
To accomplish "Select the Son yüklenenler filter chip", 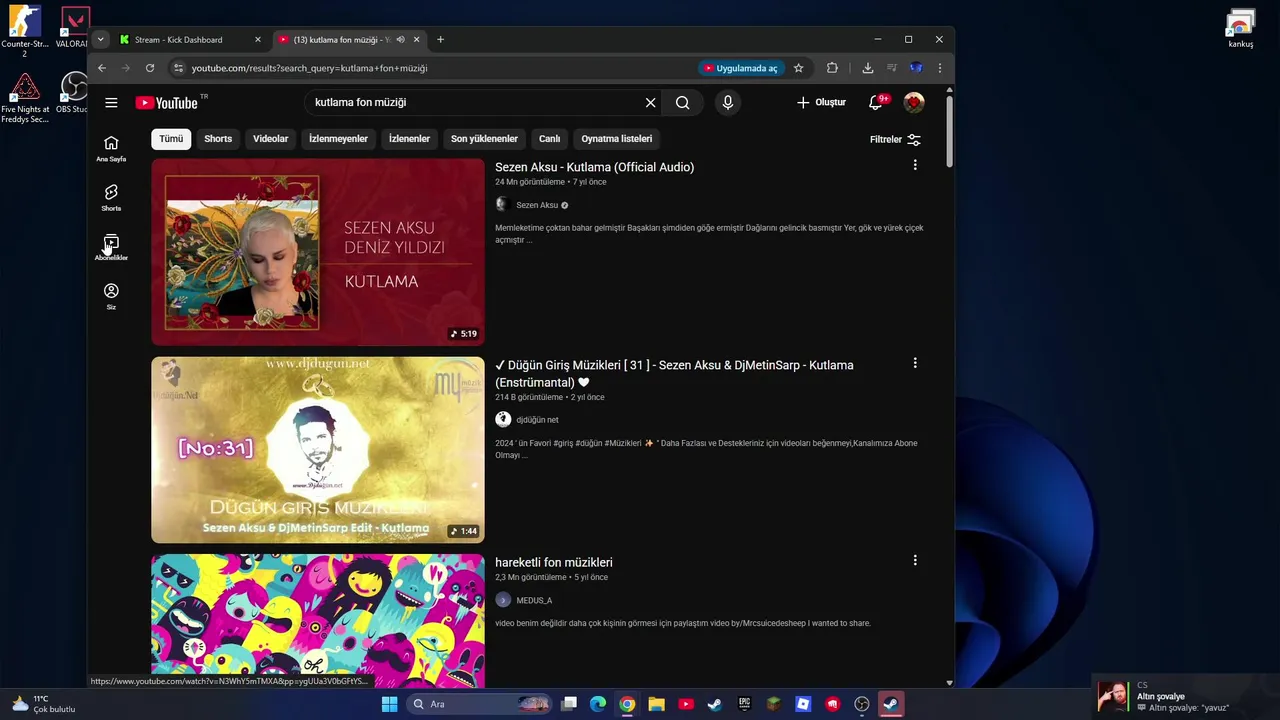I will [484, 139].
